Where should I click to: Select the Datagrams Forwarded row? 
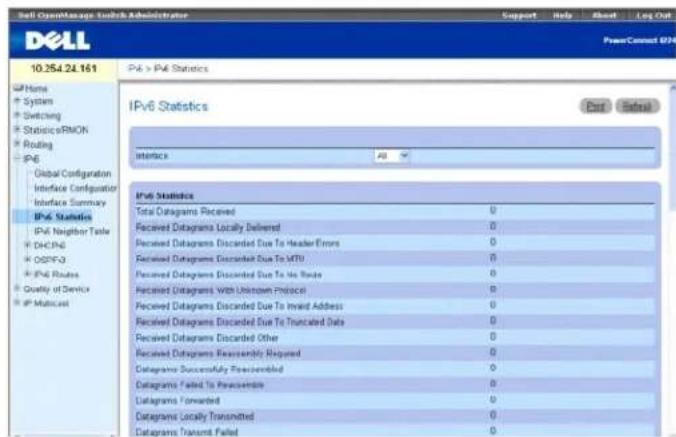(x=395, y=400)
